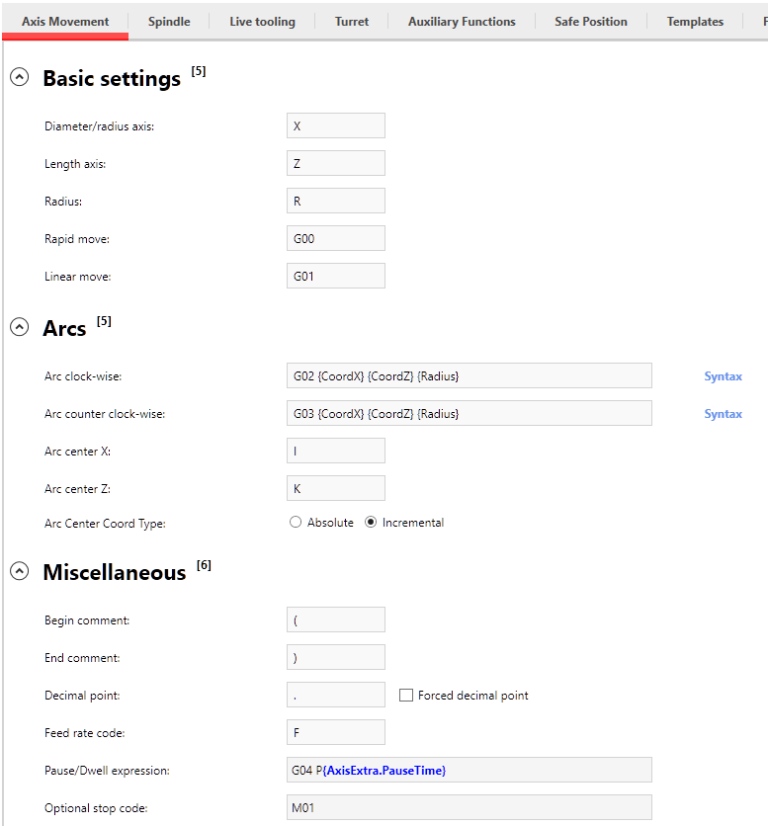This screenshot has width=768, height=826.
Task: Collapse the Basic settings section
Action: tap(19, 77)
